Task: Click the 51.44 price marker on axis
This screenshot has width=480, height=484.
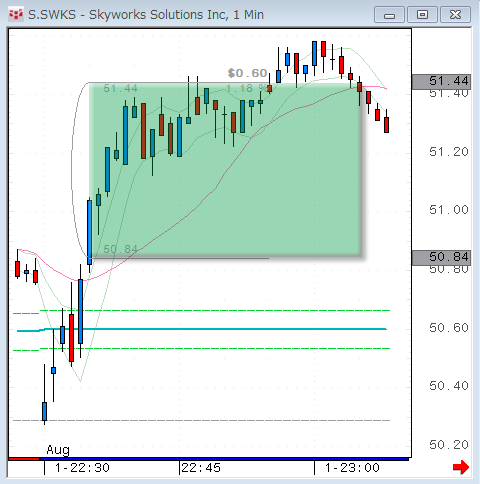Action: point(442,81)
